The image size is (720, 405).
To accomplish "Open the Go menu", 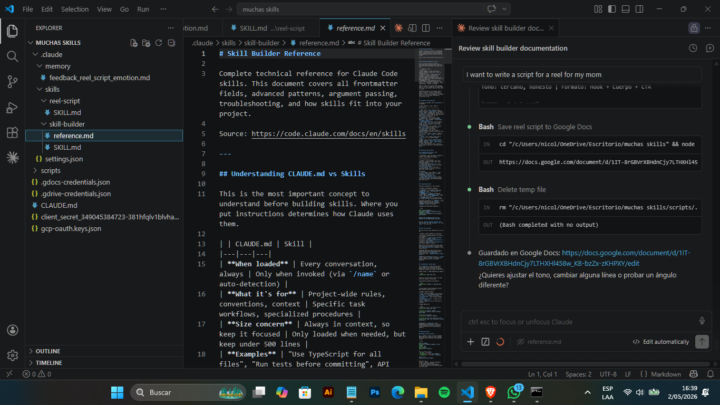I will tap(124, 9).
